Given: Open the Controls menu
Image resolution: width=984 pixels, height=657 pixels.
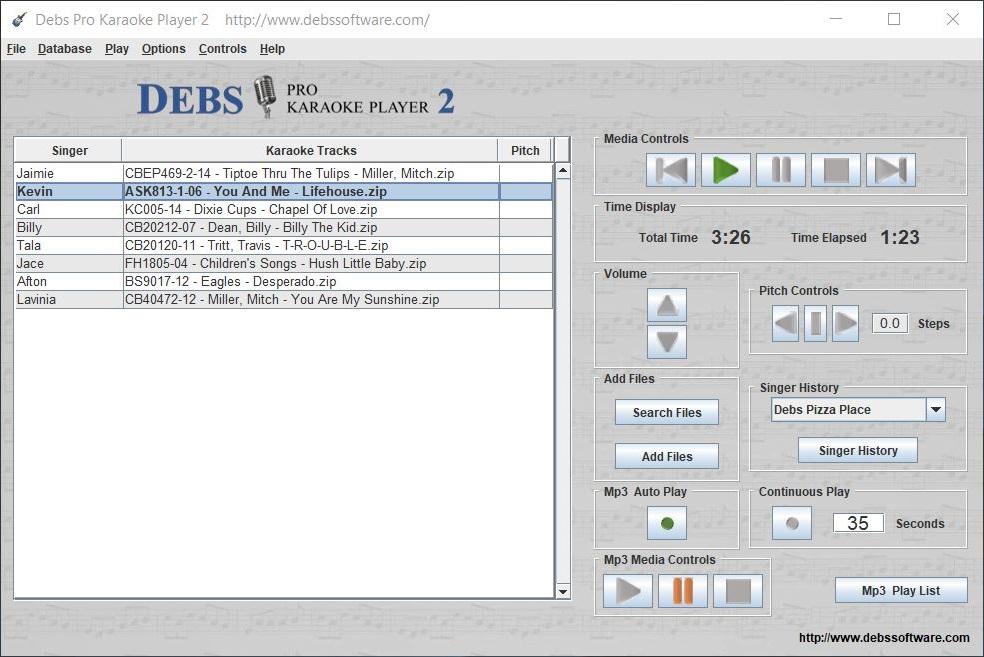Looking at the screenshot, I should click(223, 49).
